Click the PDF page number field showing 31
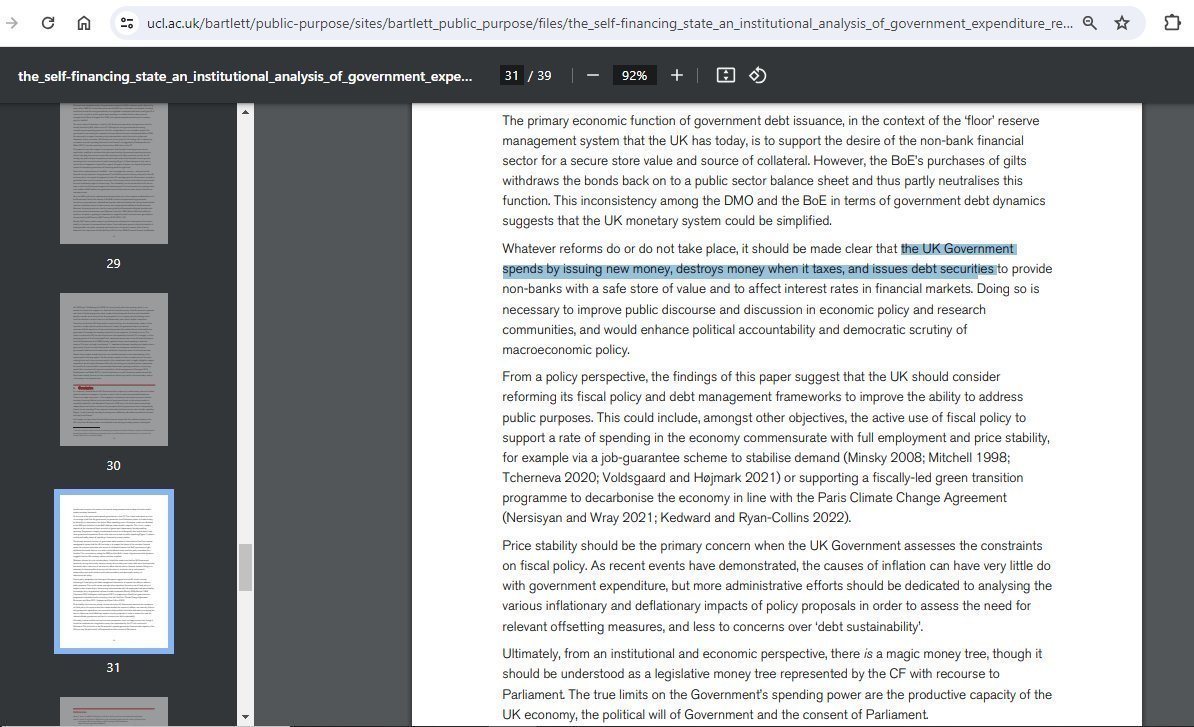 click(x=511, y=75)
